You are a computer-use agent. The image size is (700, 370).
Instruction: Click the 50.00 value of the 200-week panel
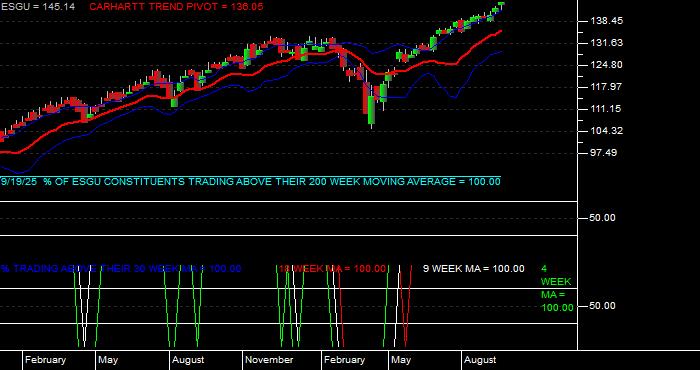[x=603, y=218]
